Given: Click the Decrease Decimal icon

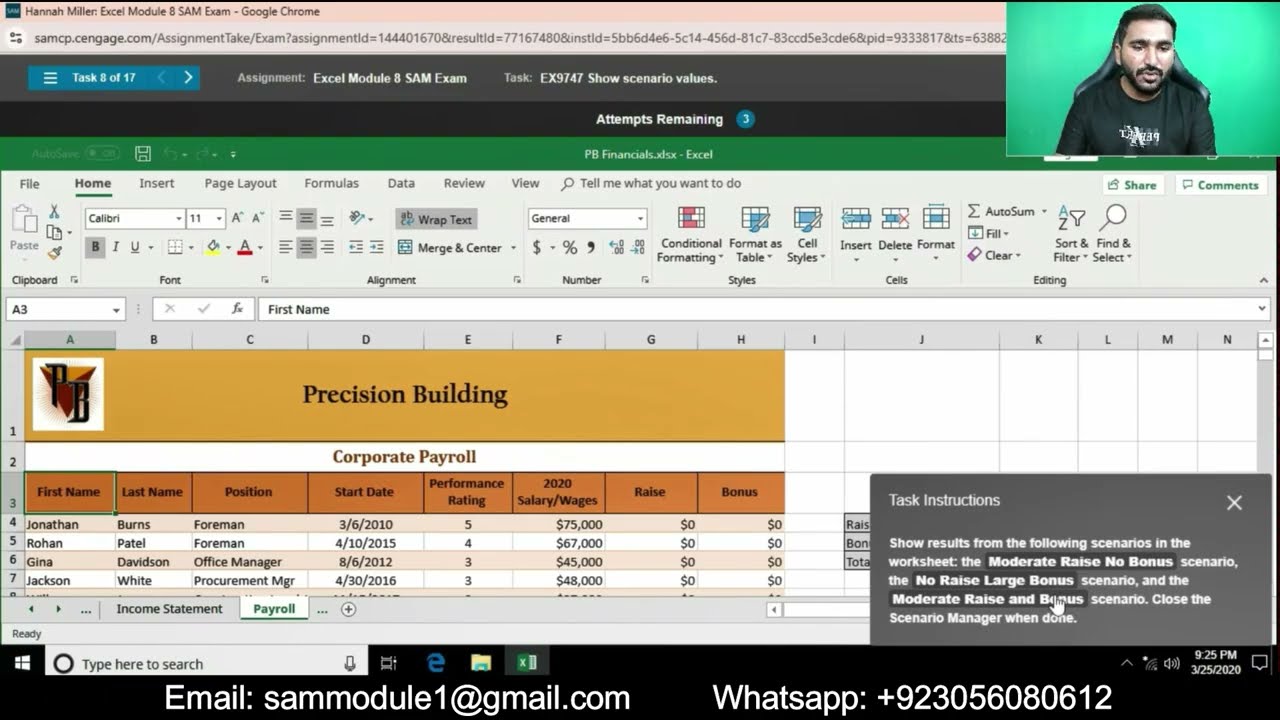Looking at the screenshot, I should click(638, 247).
